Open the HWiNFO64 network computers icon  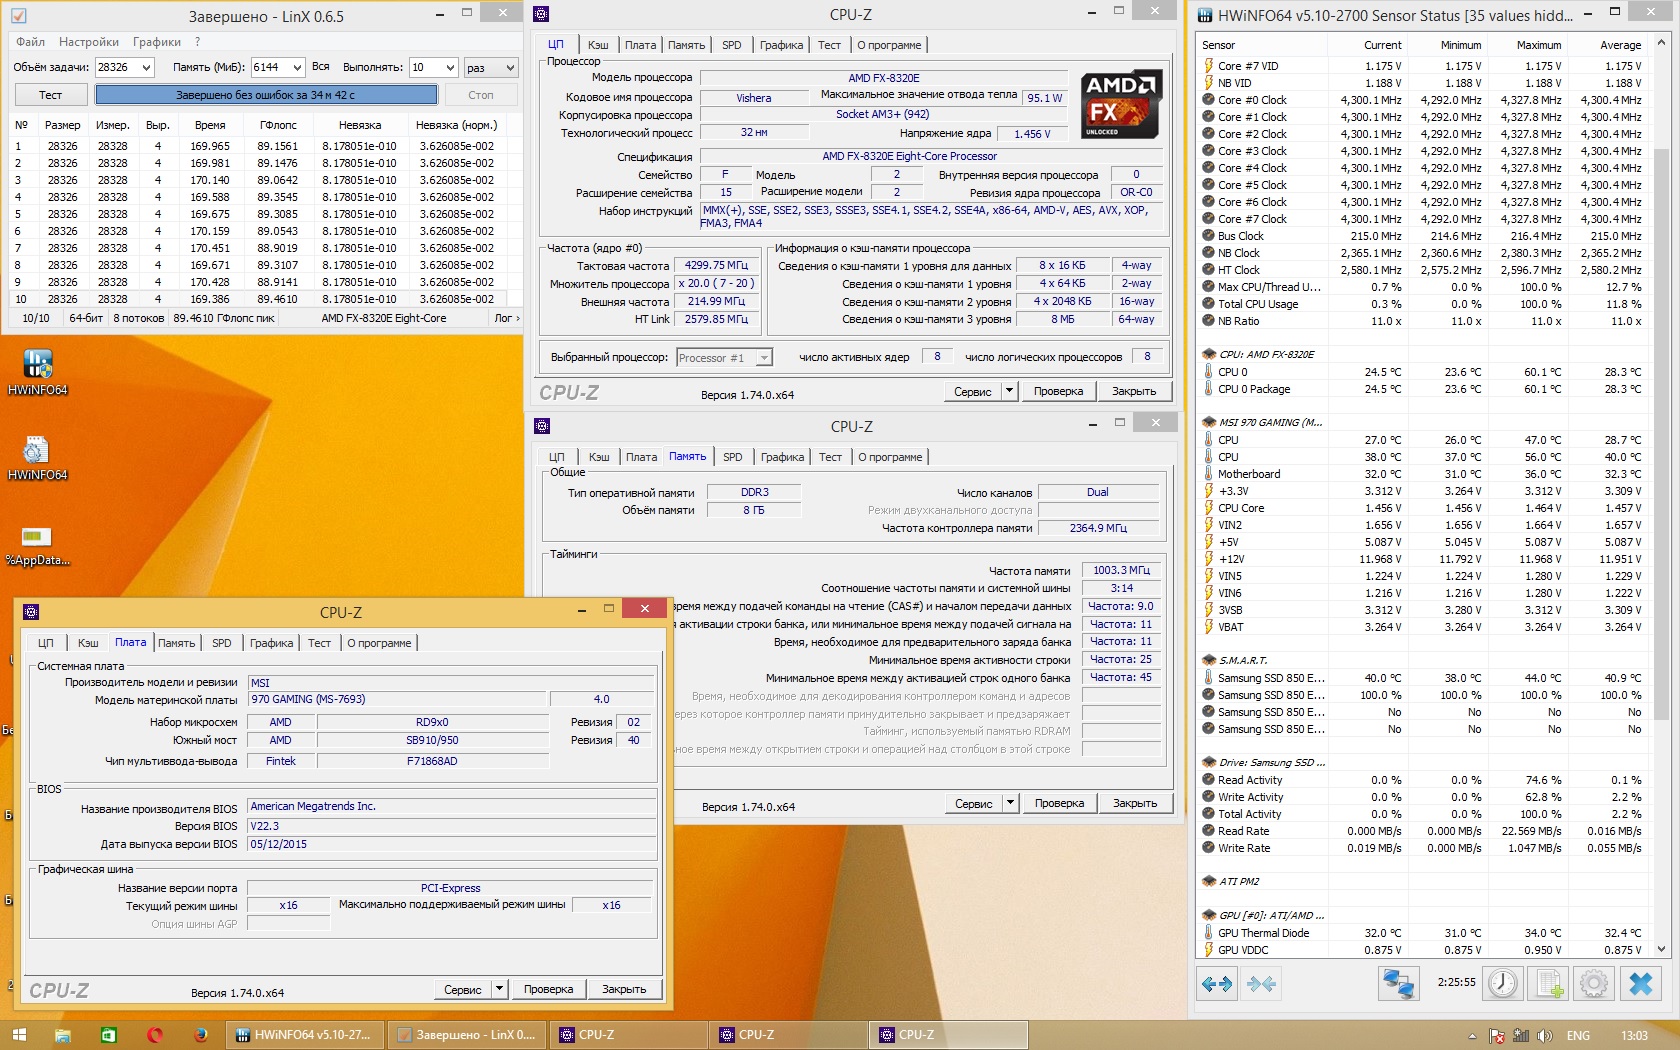pyautogui.click(x=1398, y=984)
